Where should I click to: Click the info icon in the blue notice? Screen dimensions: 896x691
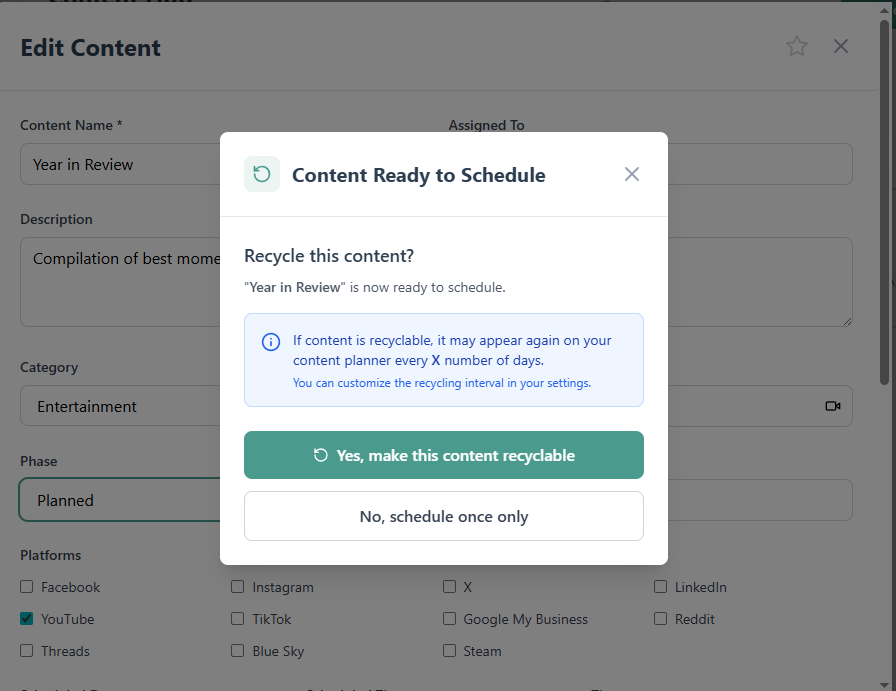point(270,342)
